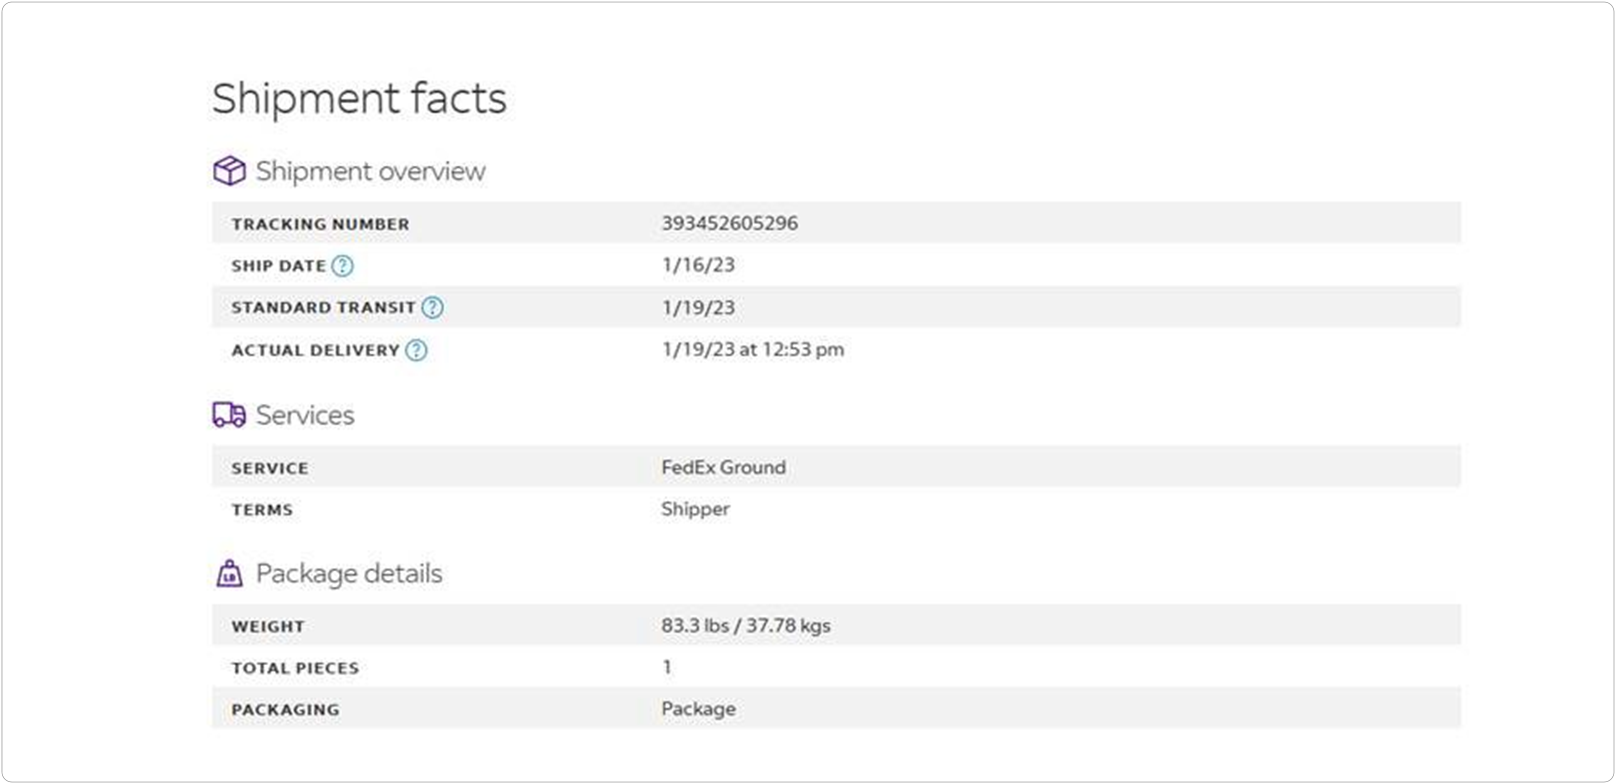The width and height of the screenshot is (1616, 784).
Task: Click the Shipper terms value
Action: click(x=695, y=509)
